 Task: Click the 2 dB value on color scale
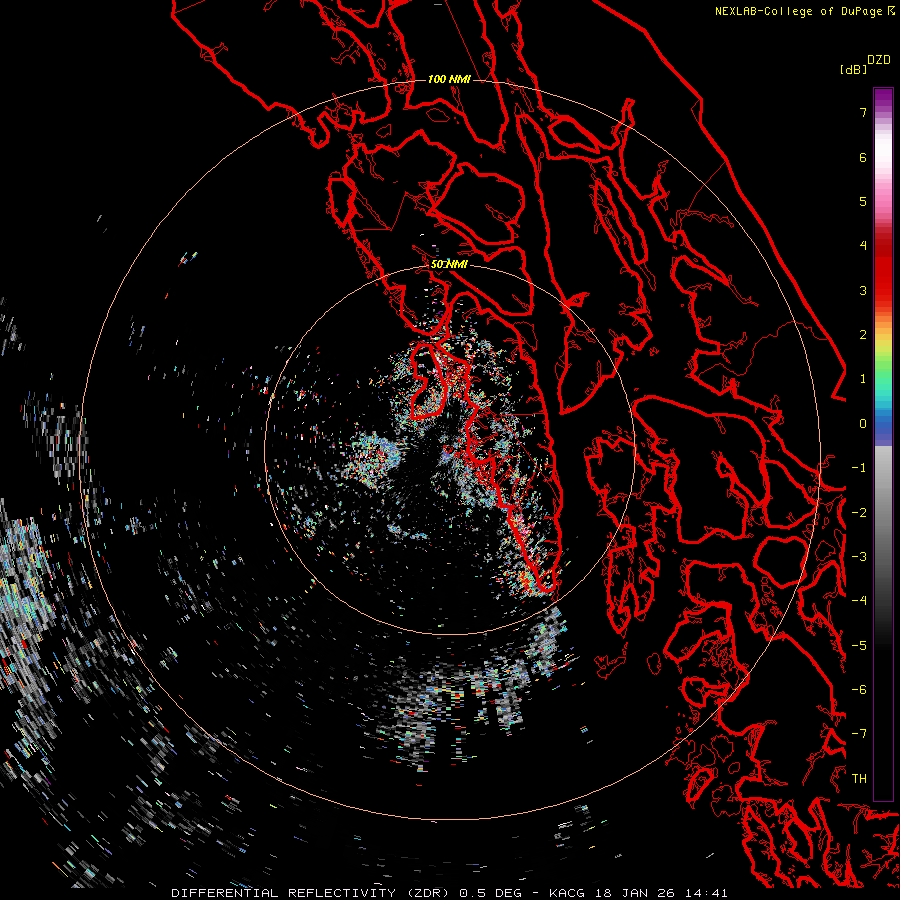863,335
